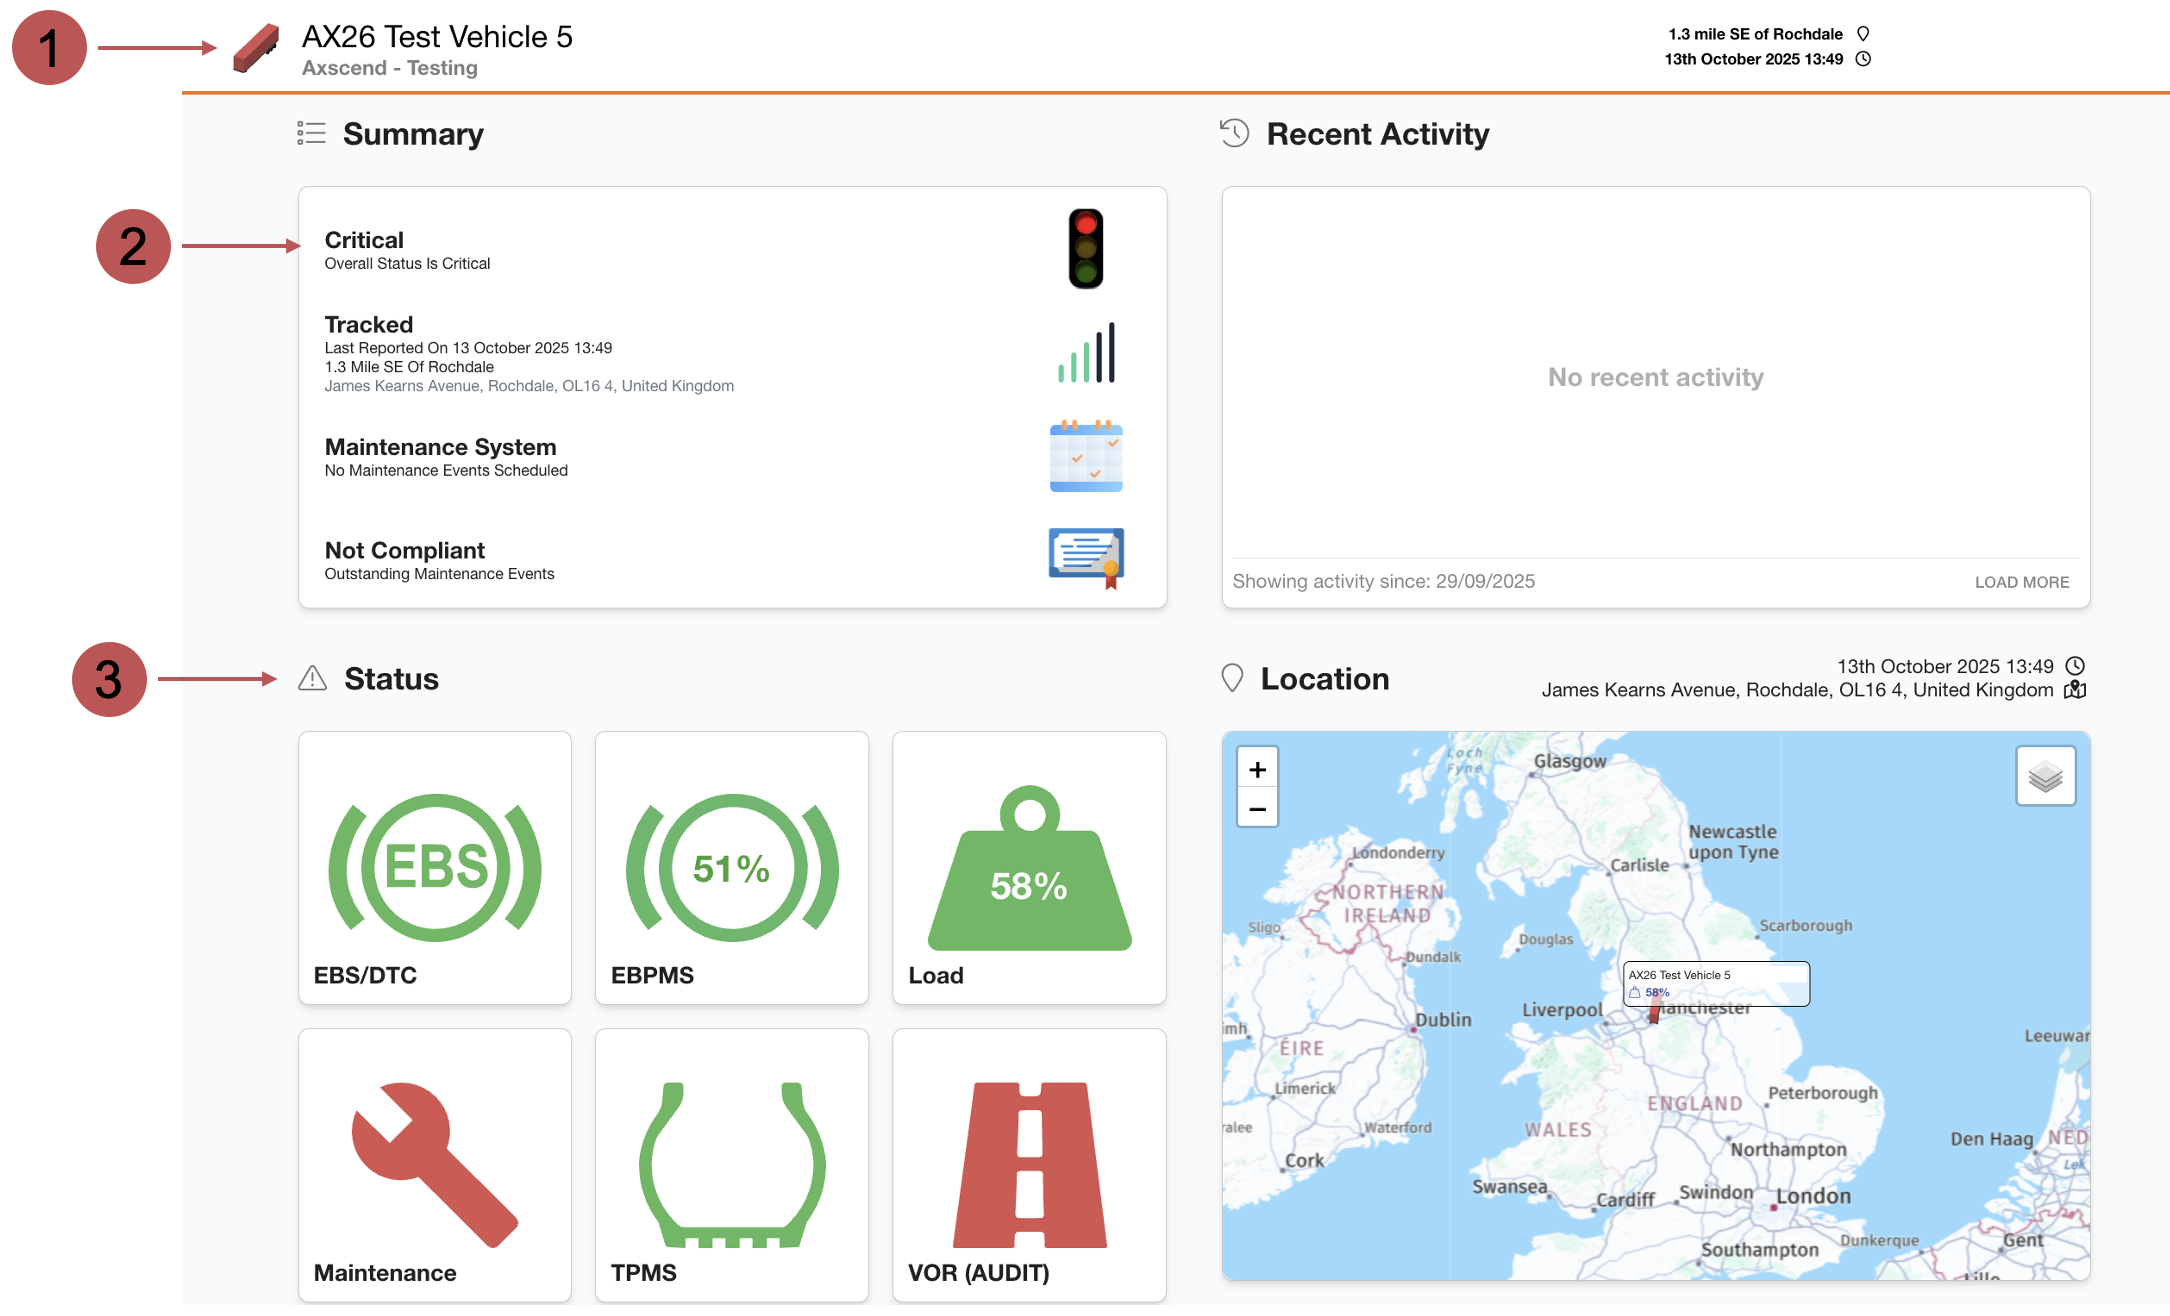The width and height of the screenshot is (2170, 1316).
Task: Click the AX26 Test Vehicle 5 map marker
Action: coord(1654,1012)
